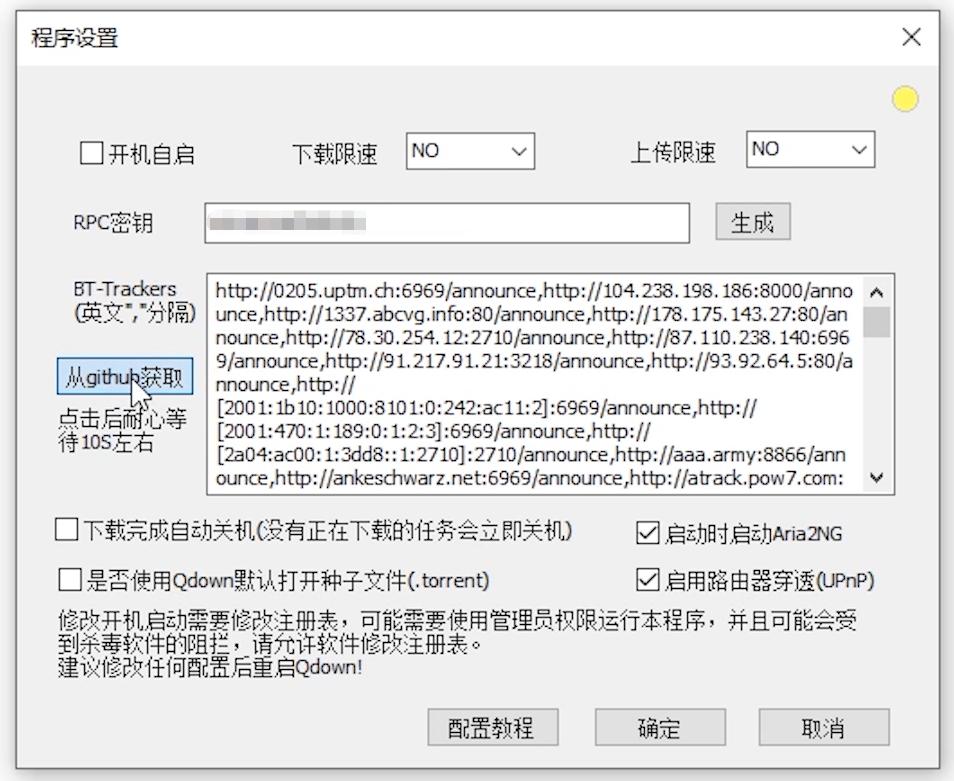Click the yellow status indicator circle
This screenshot has width=954, height=781.
(905, 99)
